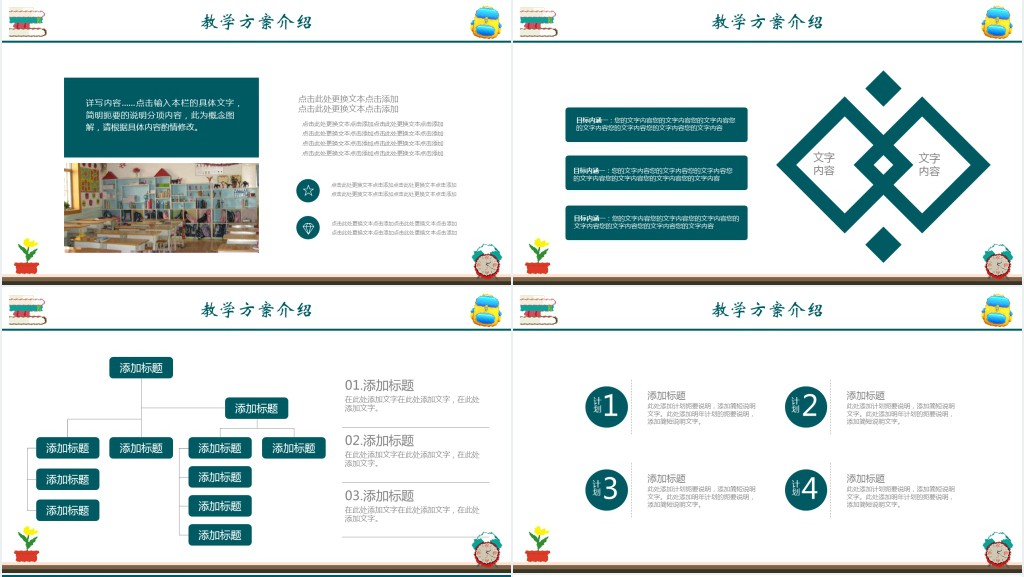Select the topmost 添加标题 org chart node
Screen dimensions: 1024x577
pos(141,368)
